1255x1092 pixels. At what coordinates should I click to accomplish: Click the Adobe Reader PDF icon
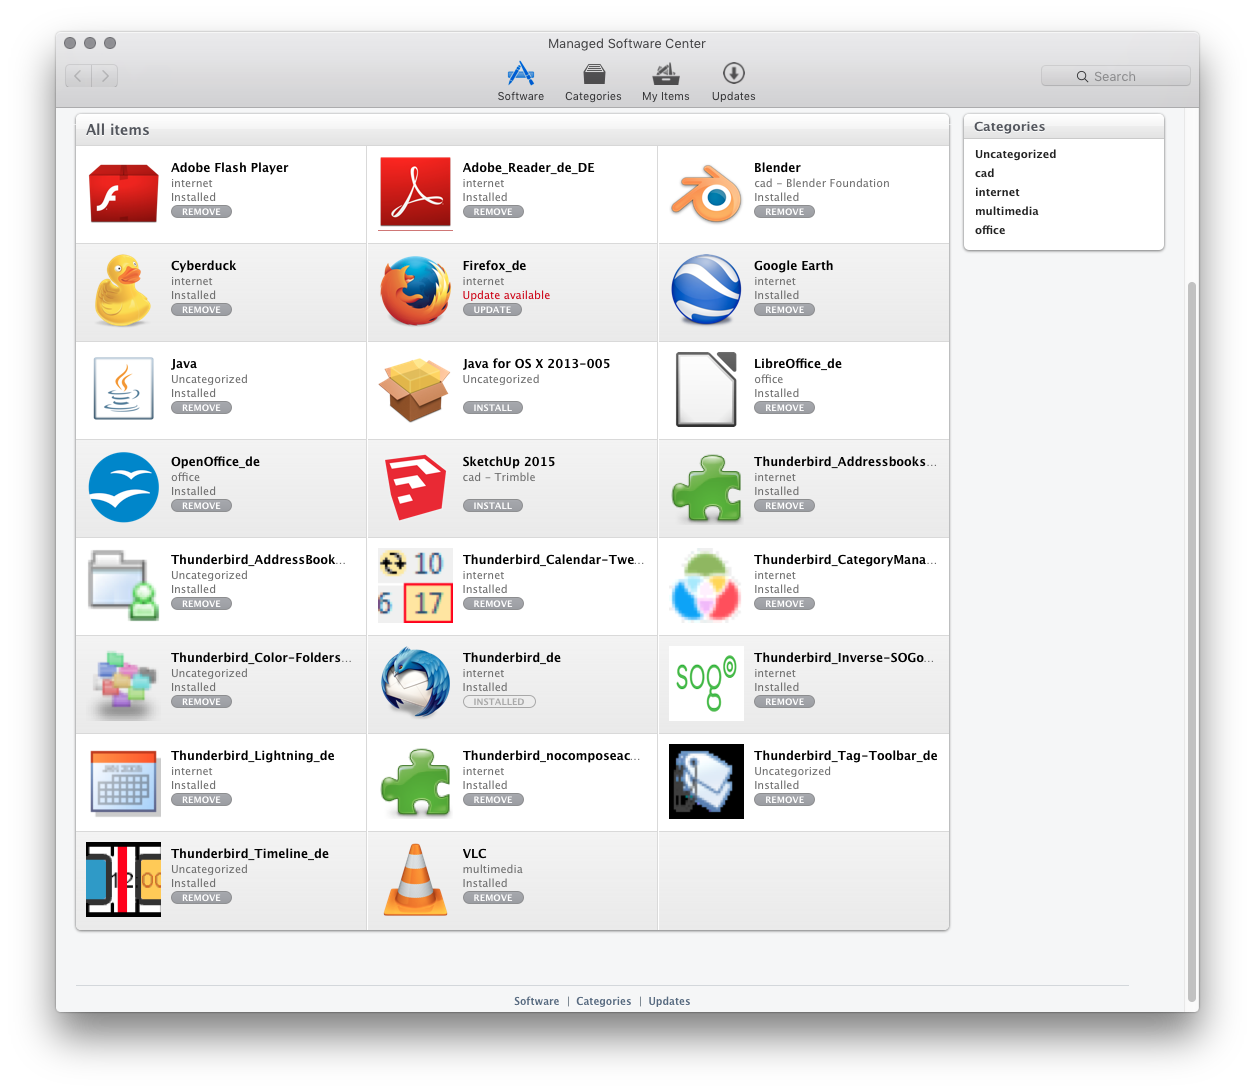pyautogui.click(x=415, y=193)
